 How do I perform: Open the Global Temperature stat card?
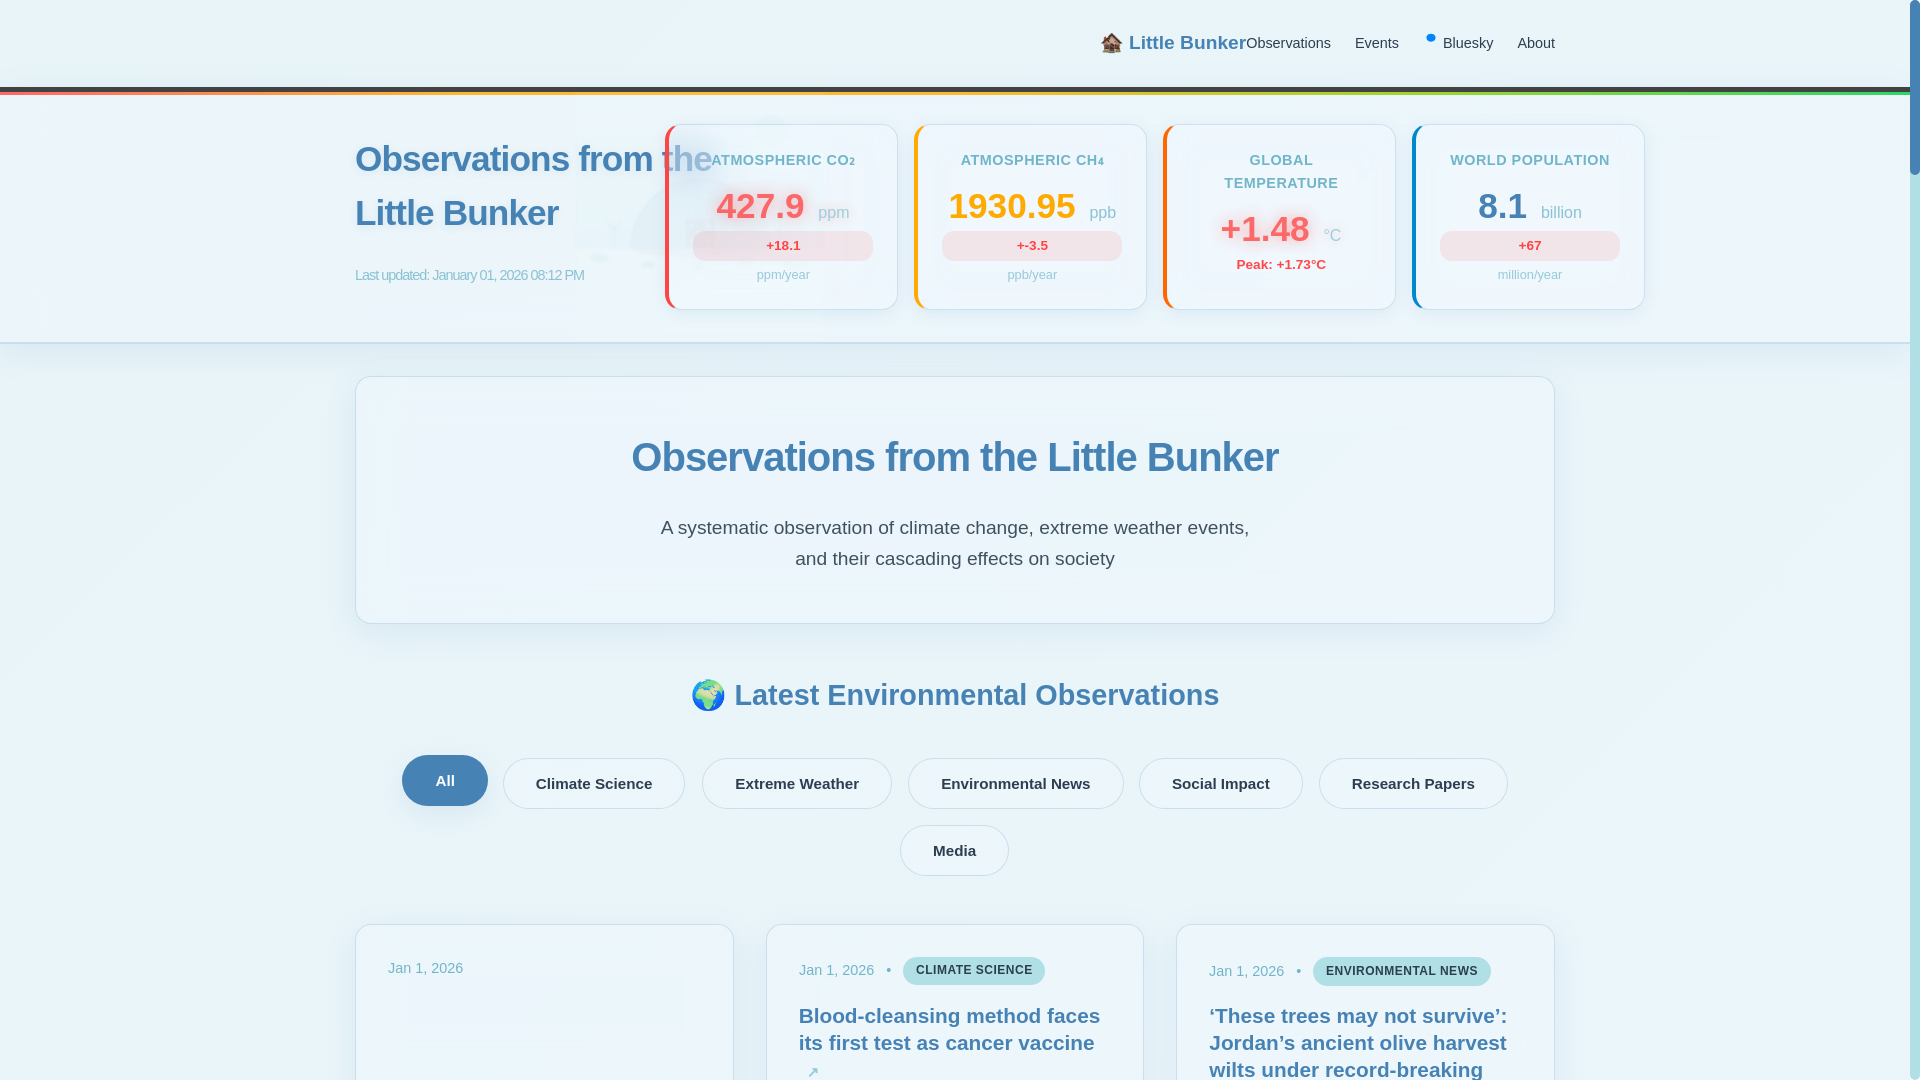[1279, 217]
